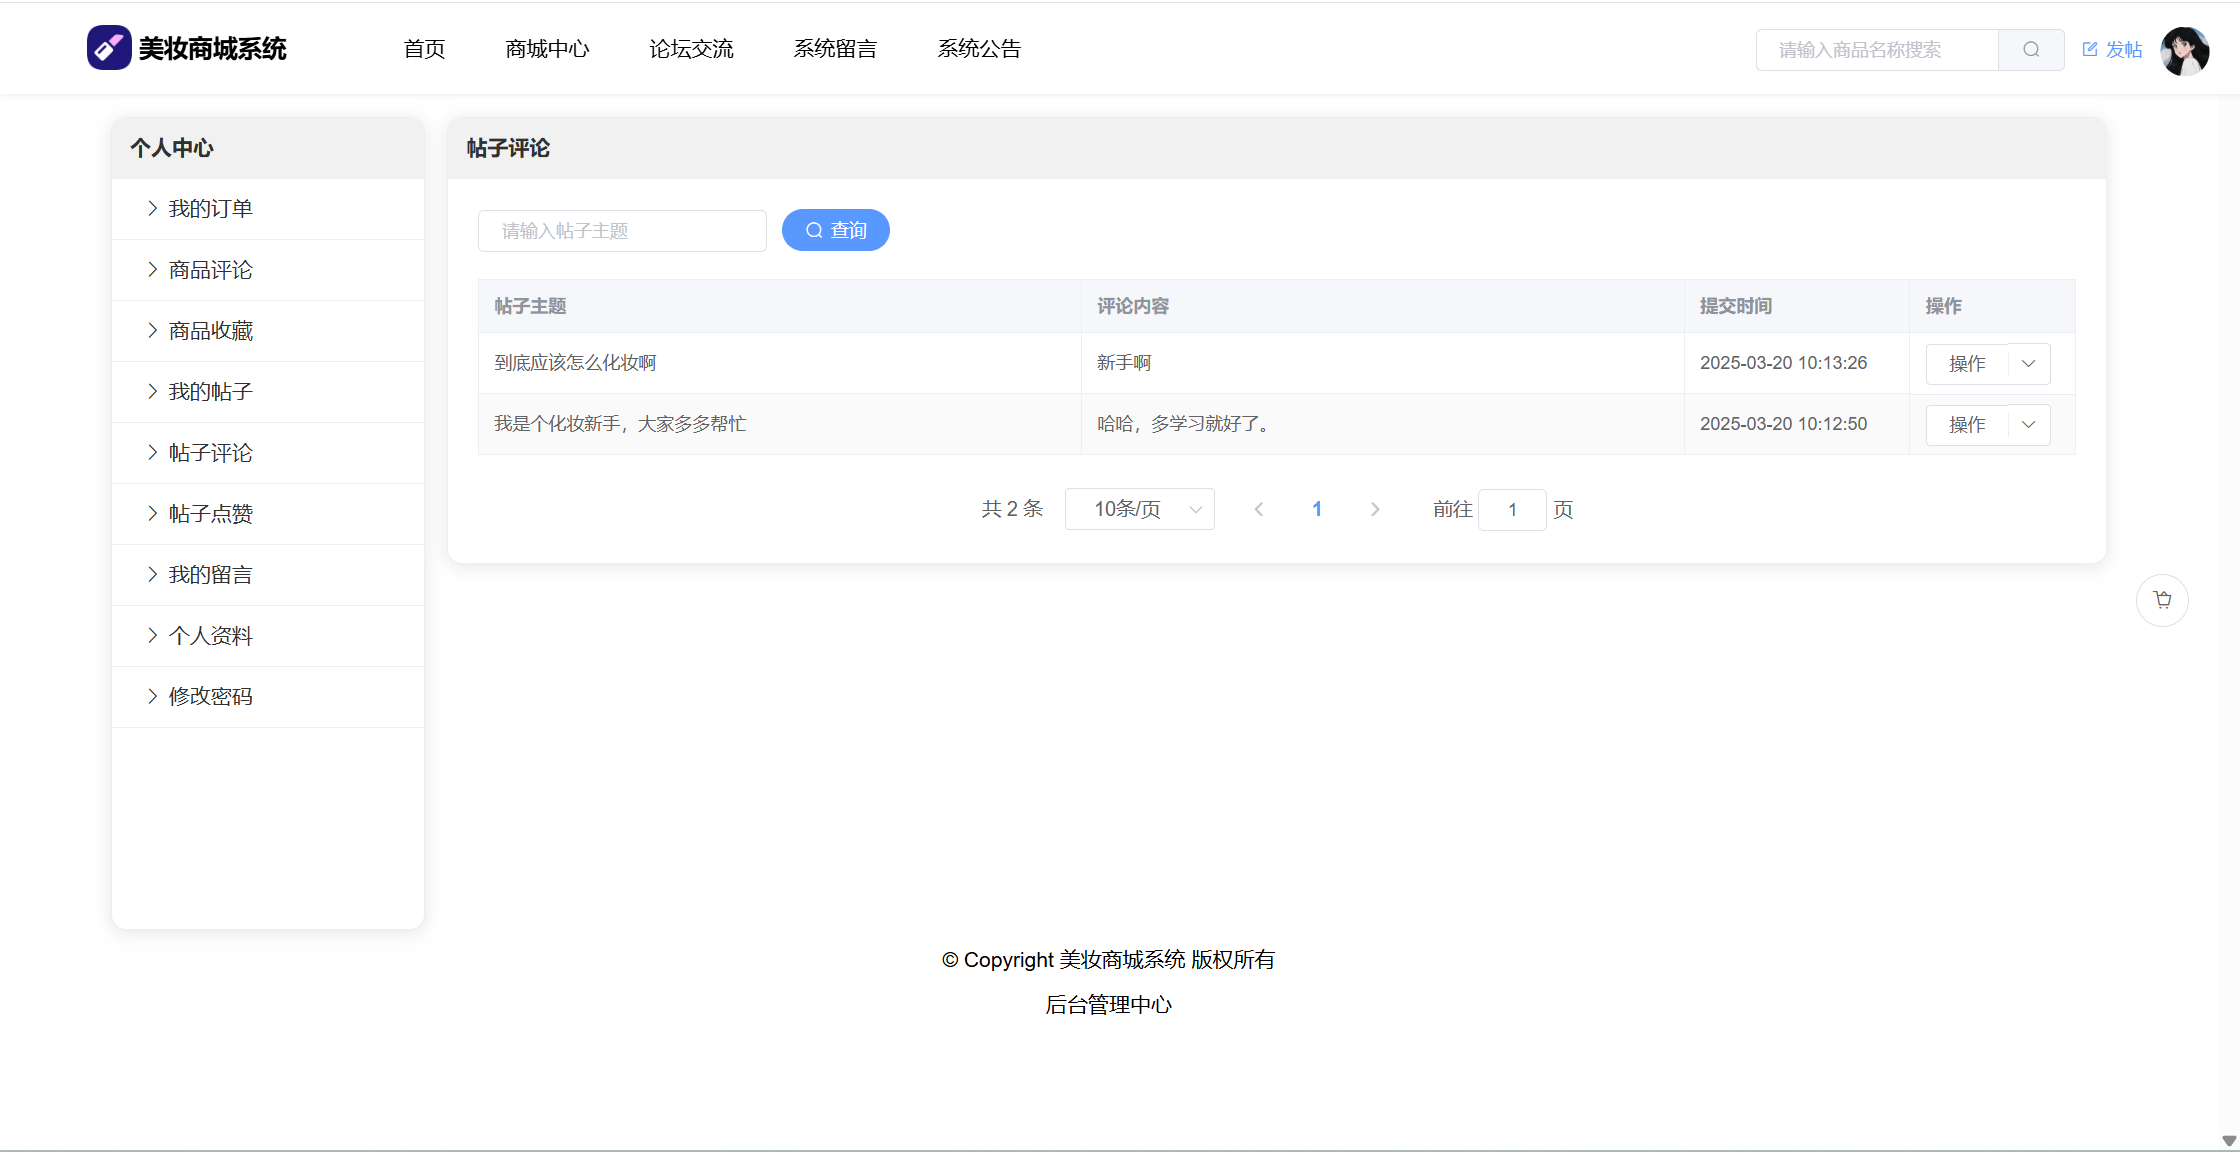Open the user avatar in top right
This screenshot has width=2240, height=1152.
2185,50
